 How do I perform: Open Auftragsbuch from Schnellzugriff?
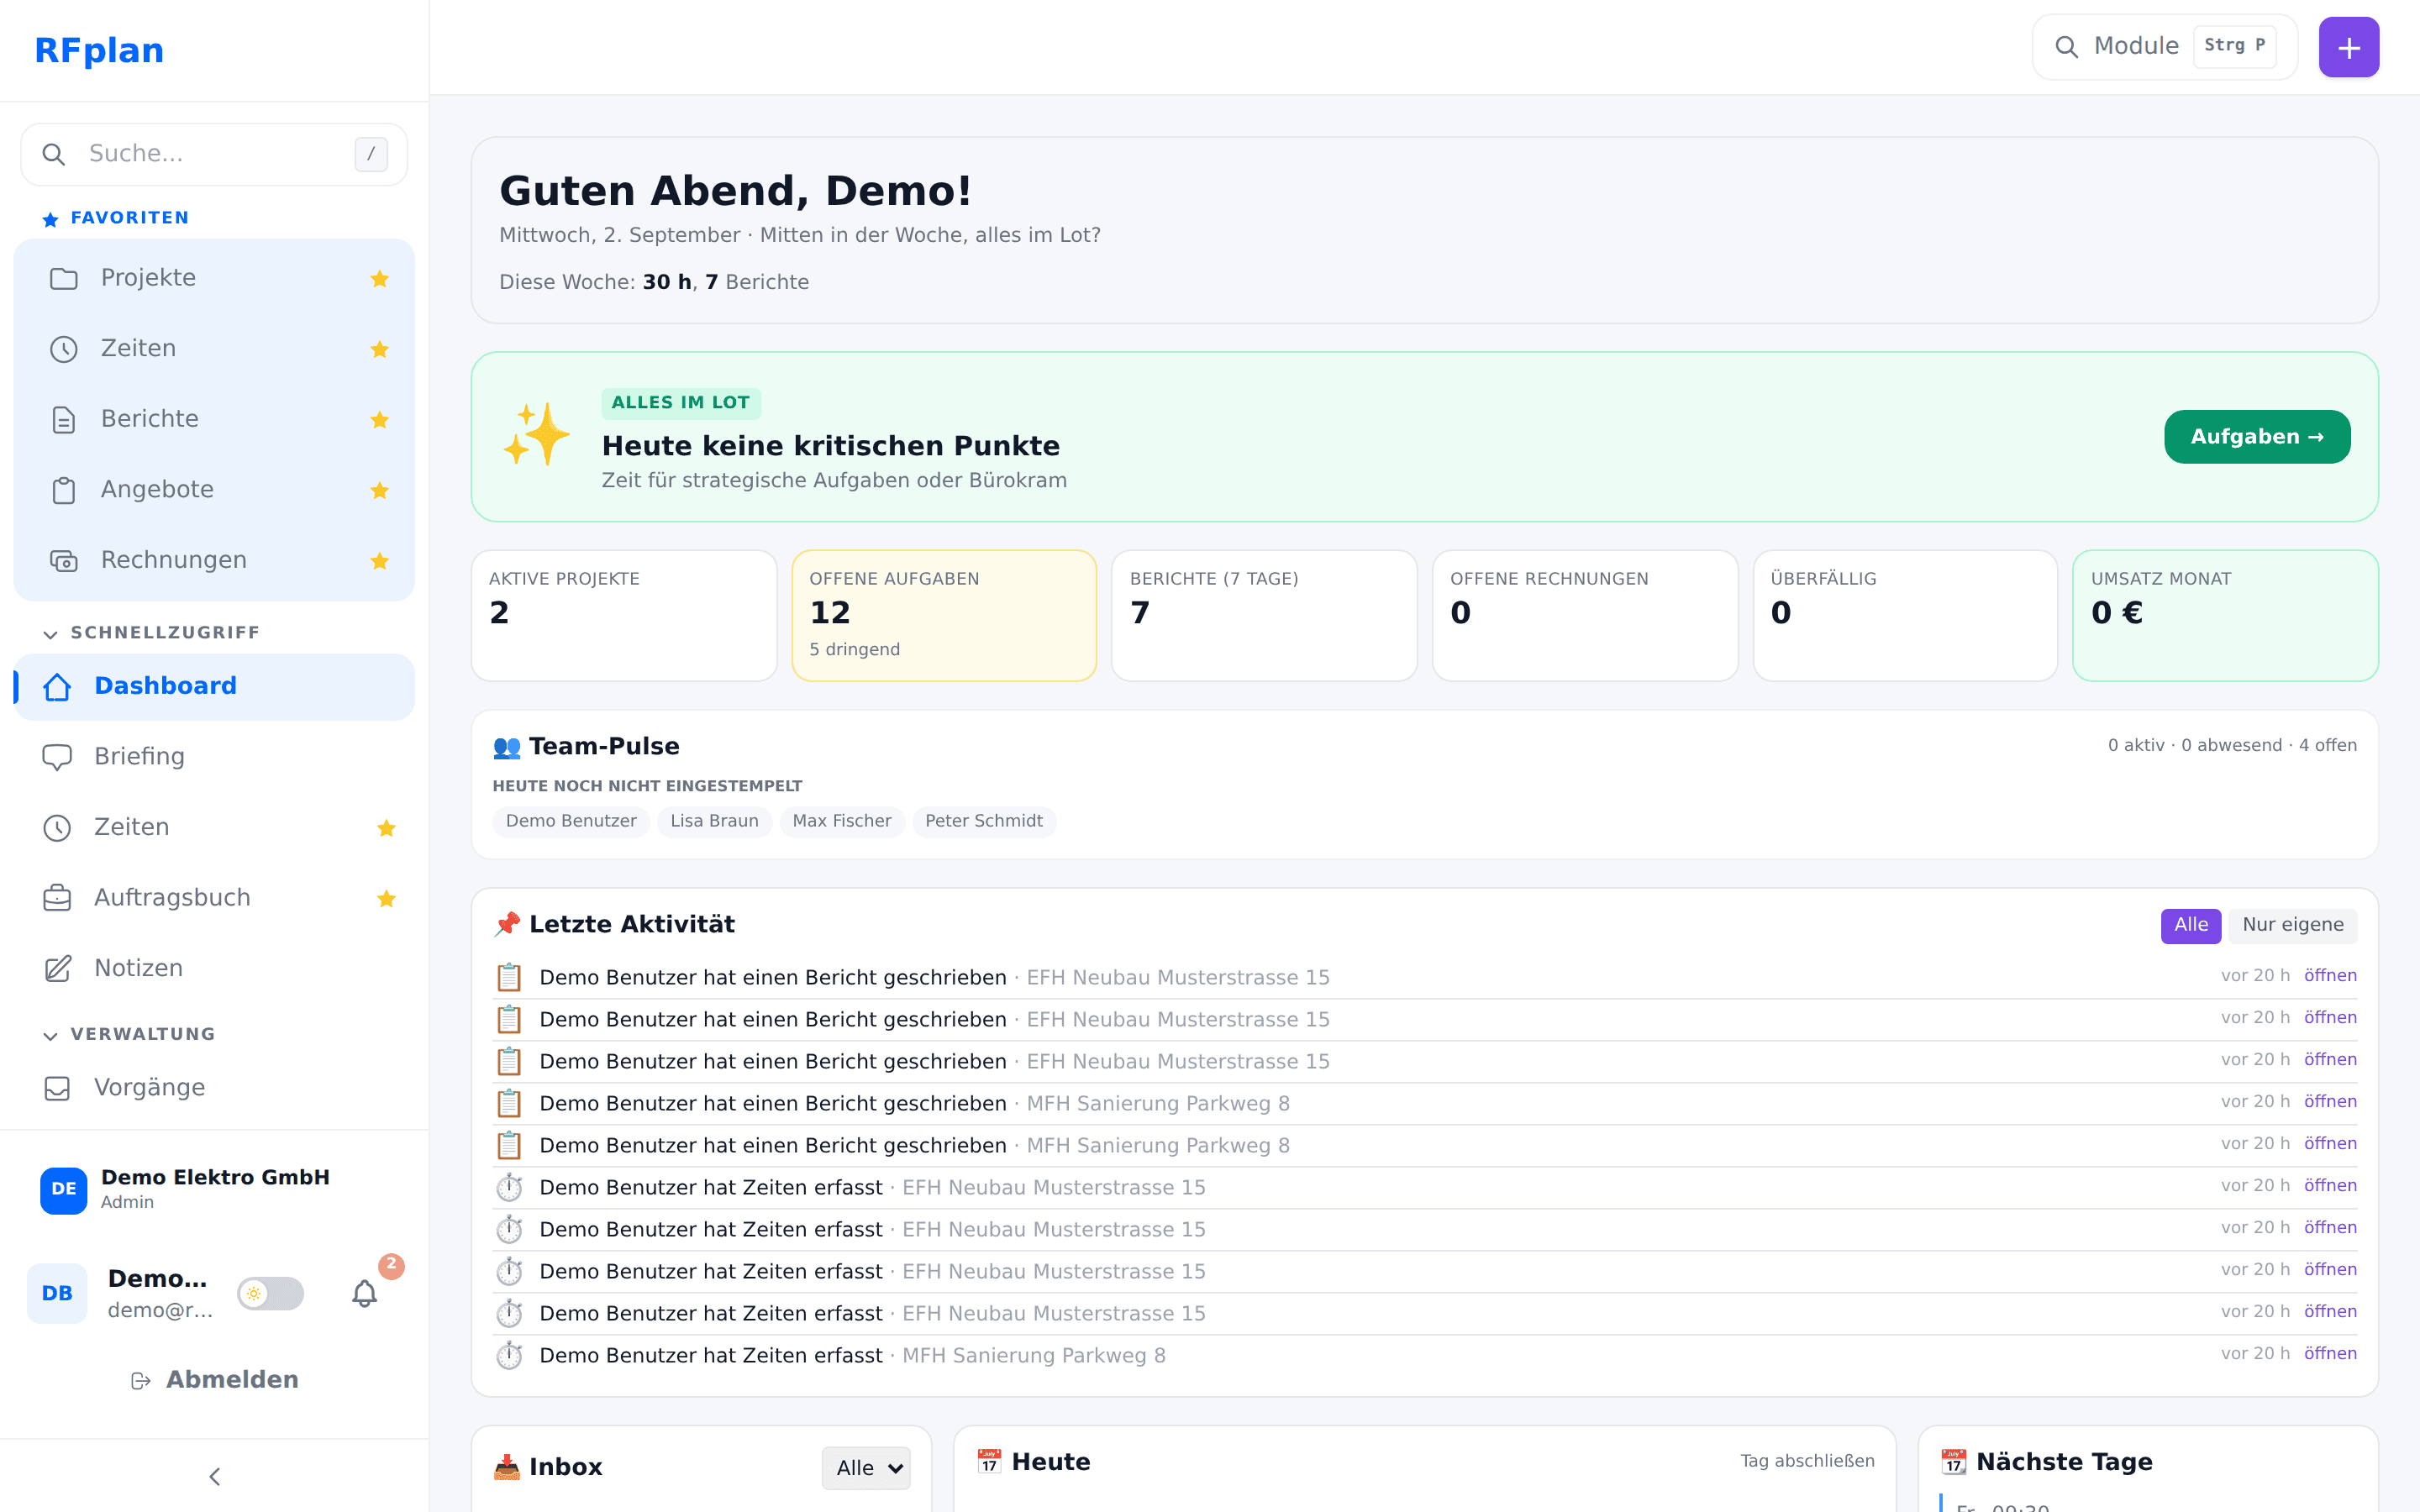tap(214, 898)
